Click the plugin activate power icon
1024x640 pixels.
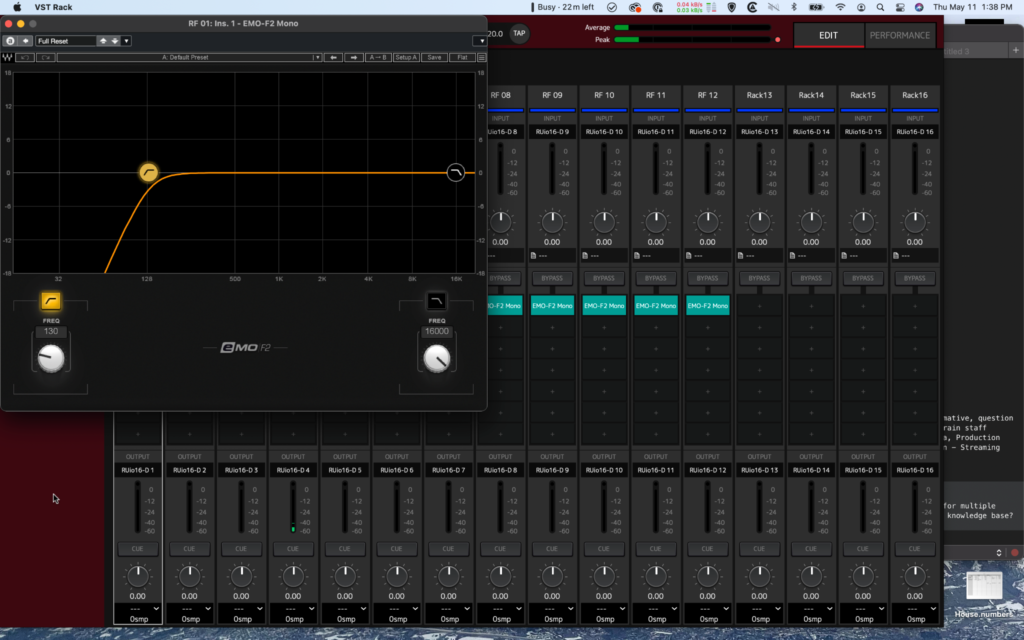pos(10,41)
